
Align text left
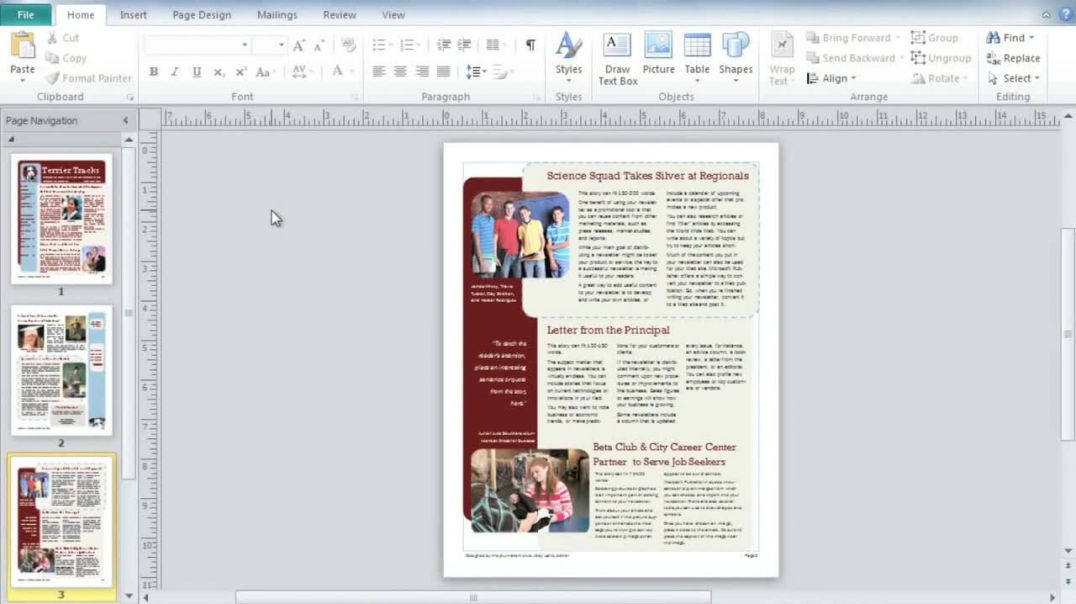click(x=378, y=71)
